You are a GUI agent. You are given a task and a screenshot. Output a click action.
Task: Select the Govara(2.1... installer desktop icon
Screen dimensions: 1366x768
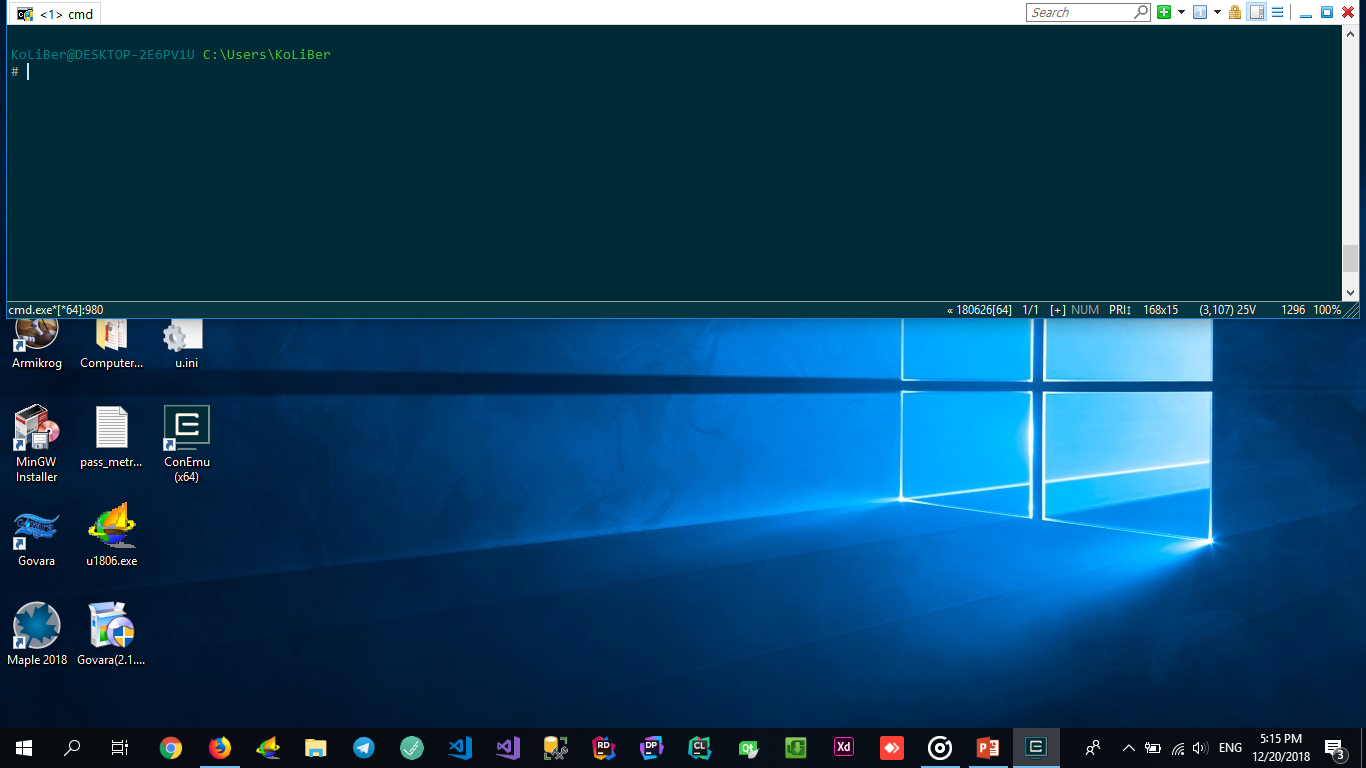[x=112, y=634]
